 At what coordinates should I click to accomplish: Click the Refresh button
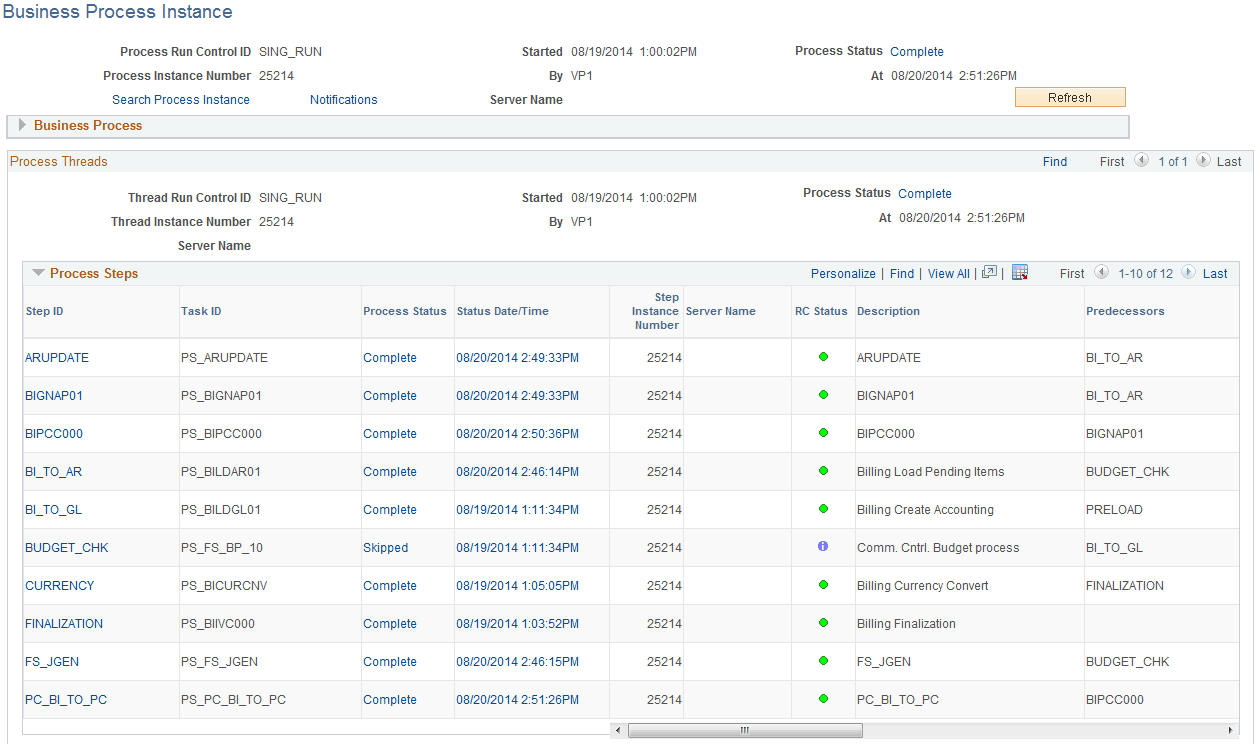(x=1070, y=97)
